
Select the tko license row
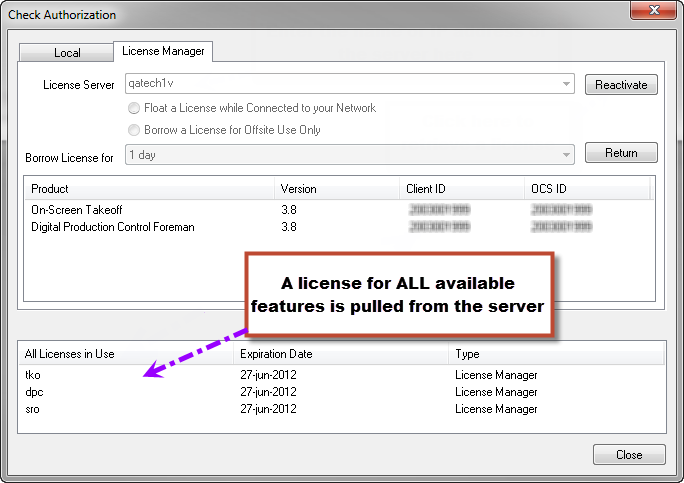pos(342,375)
